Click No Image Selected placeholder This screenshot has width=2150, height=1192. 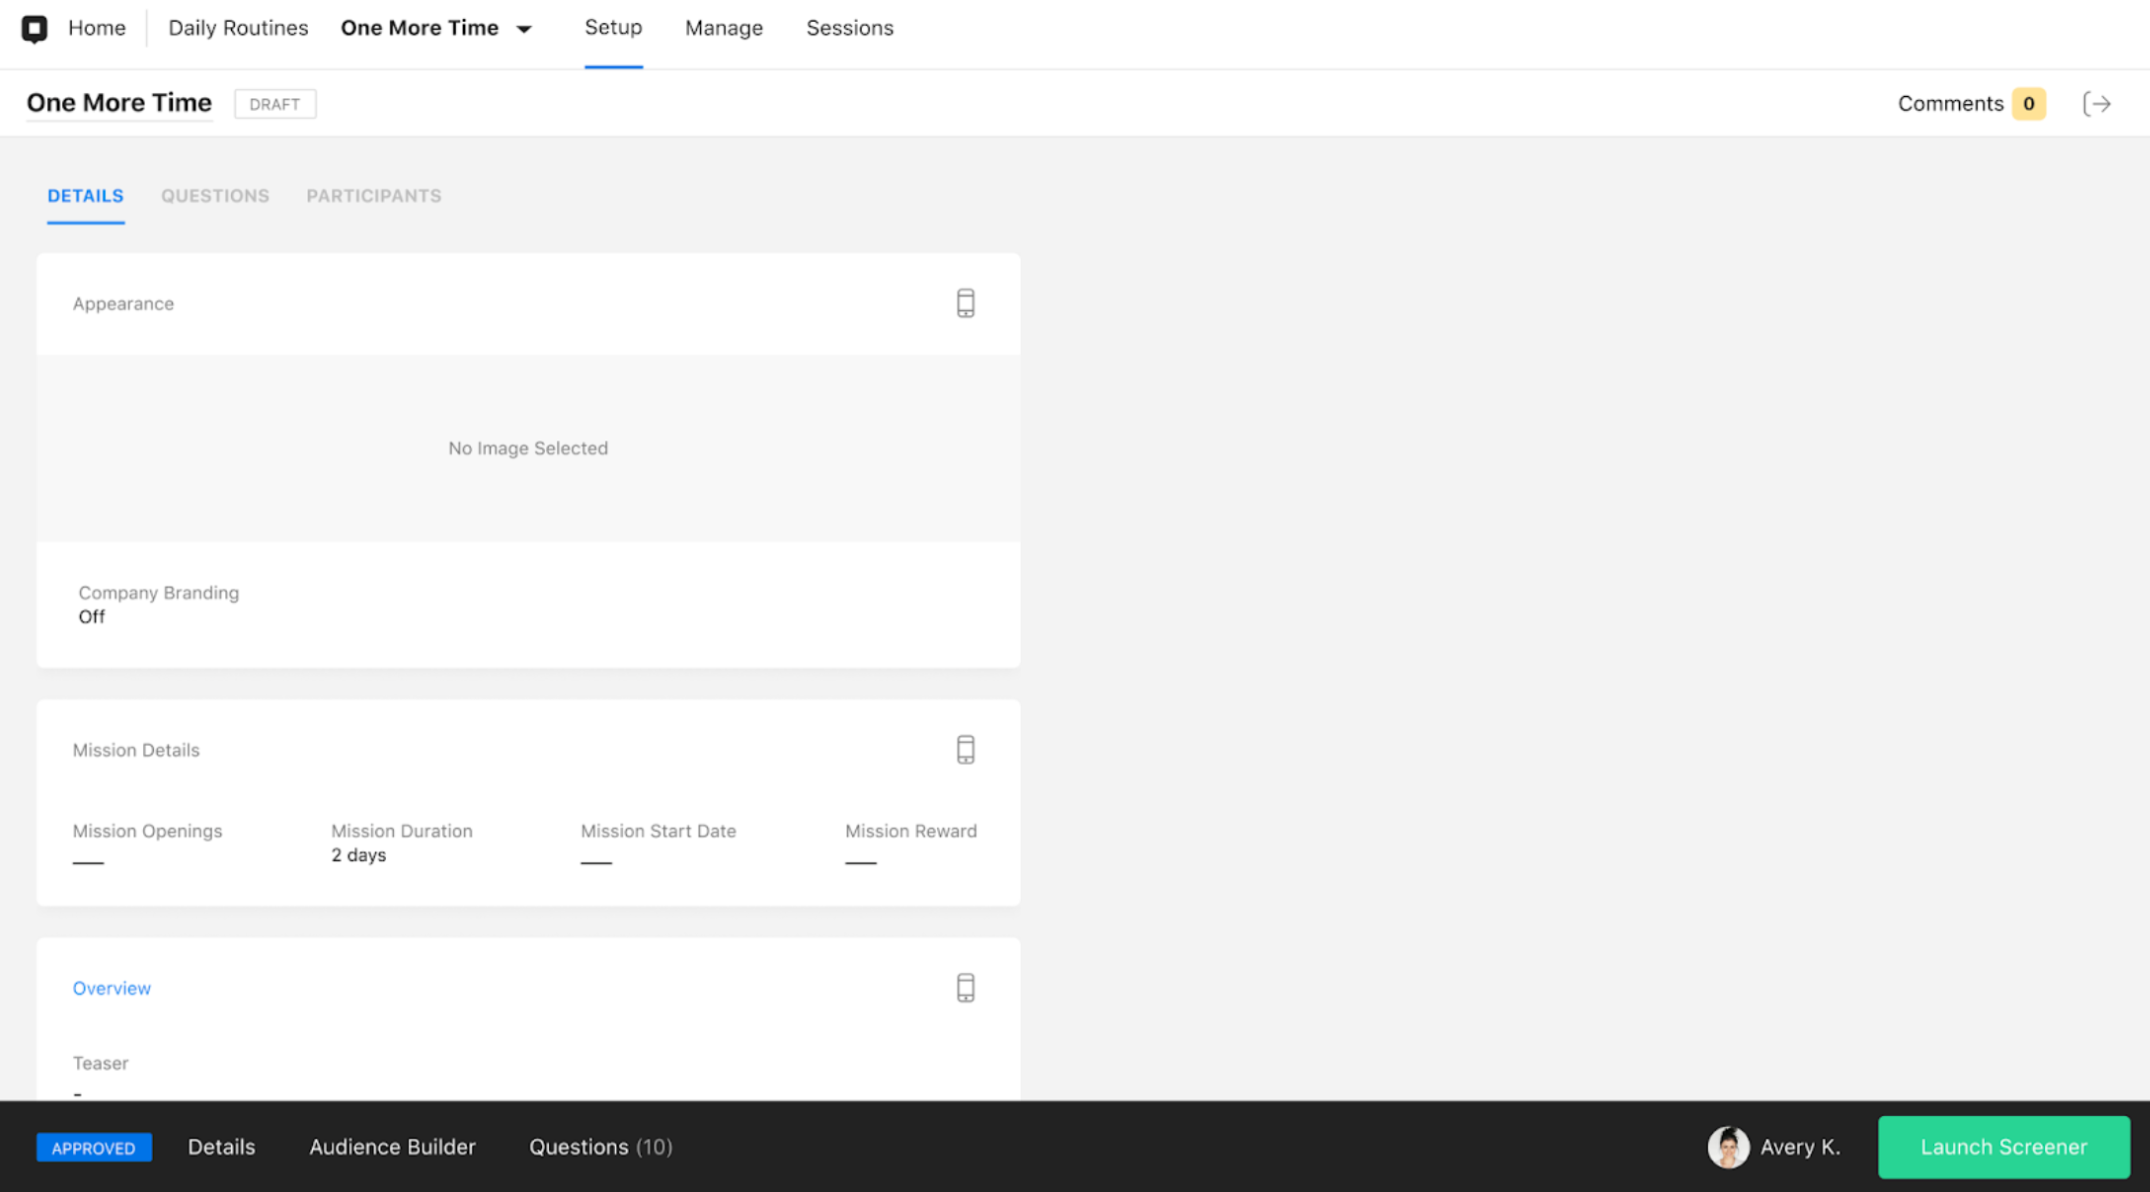click(x=528, y=448)
